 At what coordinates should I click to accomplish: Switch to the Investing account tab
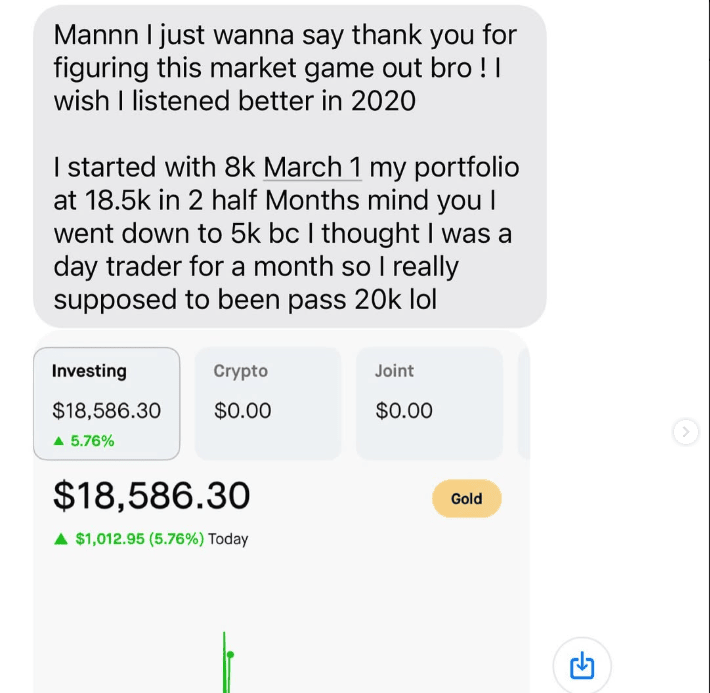[x=107, y=403]
